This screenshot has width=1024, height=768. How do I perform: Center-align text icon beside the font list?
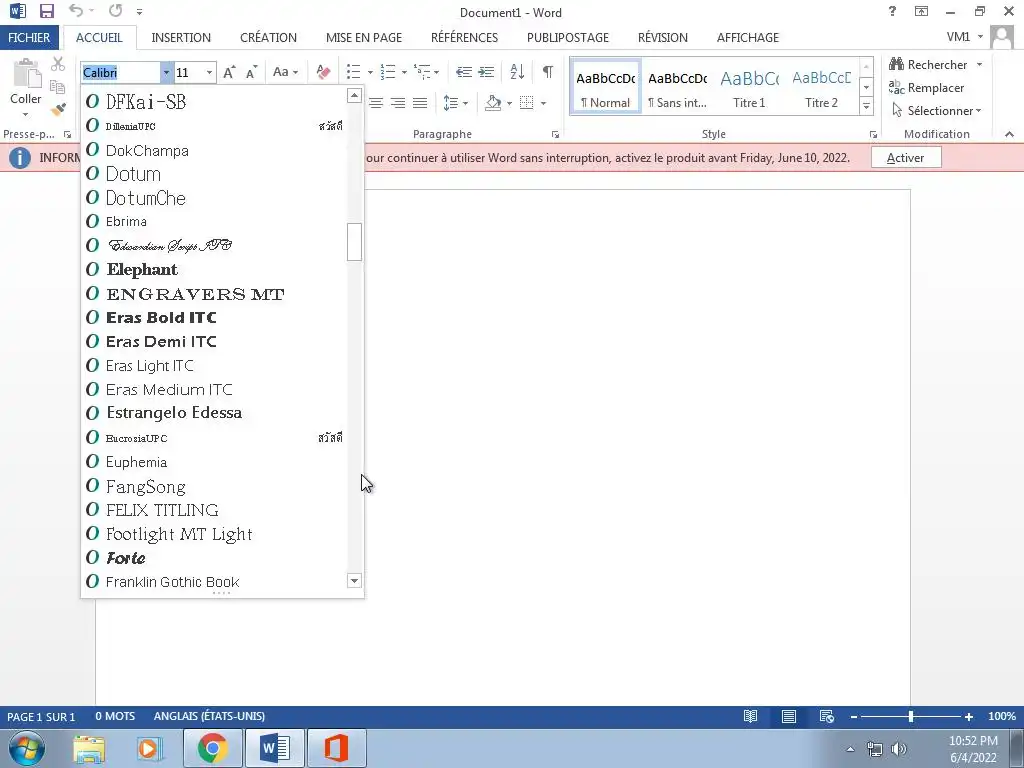point(376,103)
